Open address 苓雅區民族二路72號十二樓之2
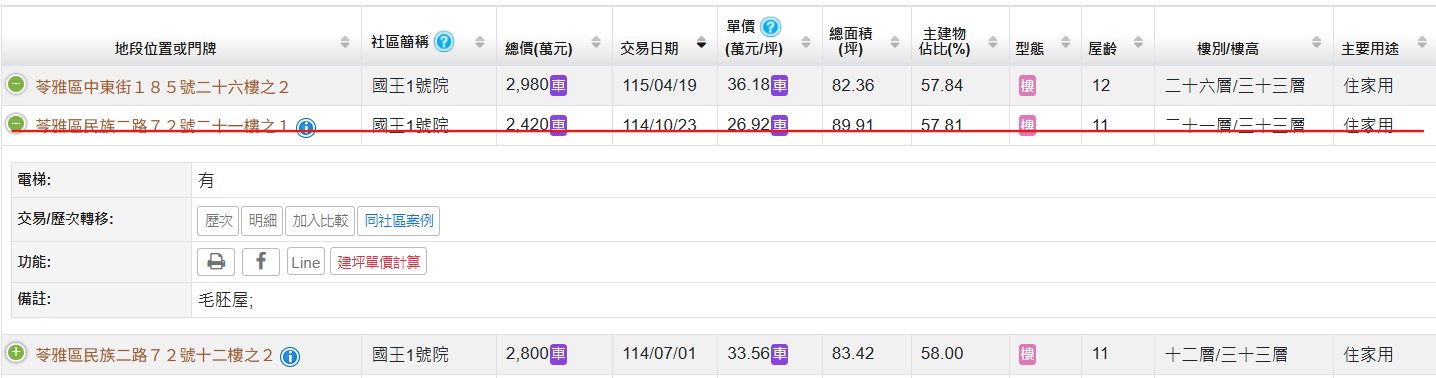 (x=154, y=355)
